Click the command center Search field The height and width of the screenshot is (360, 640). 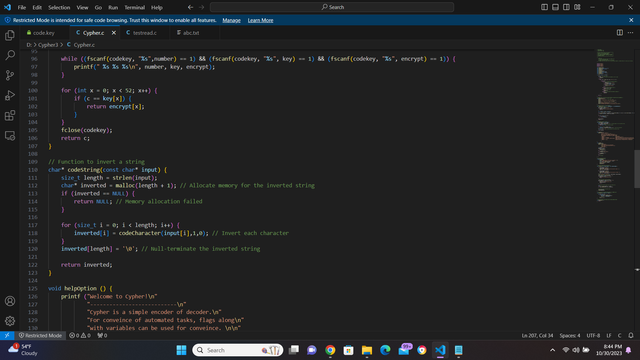coord(332,7)
